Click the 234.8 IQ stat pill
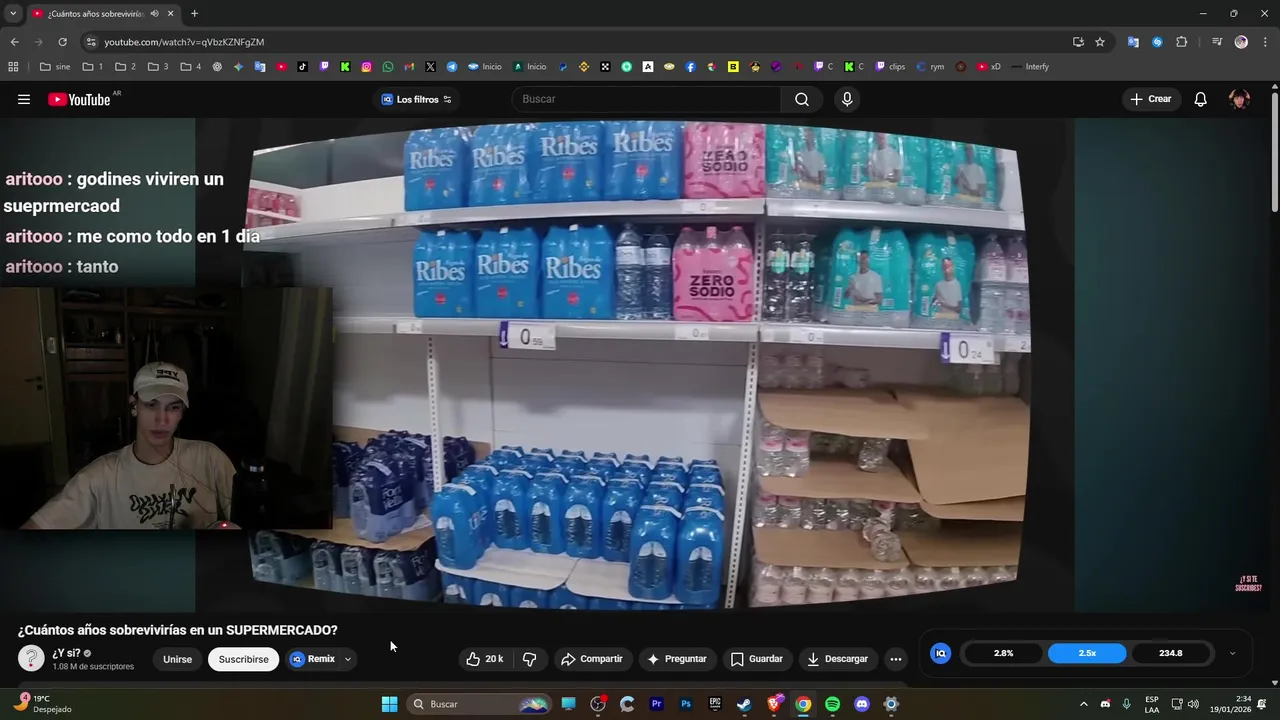This screenshot has width=1280, height=720. [1171, 653]
